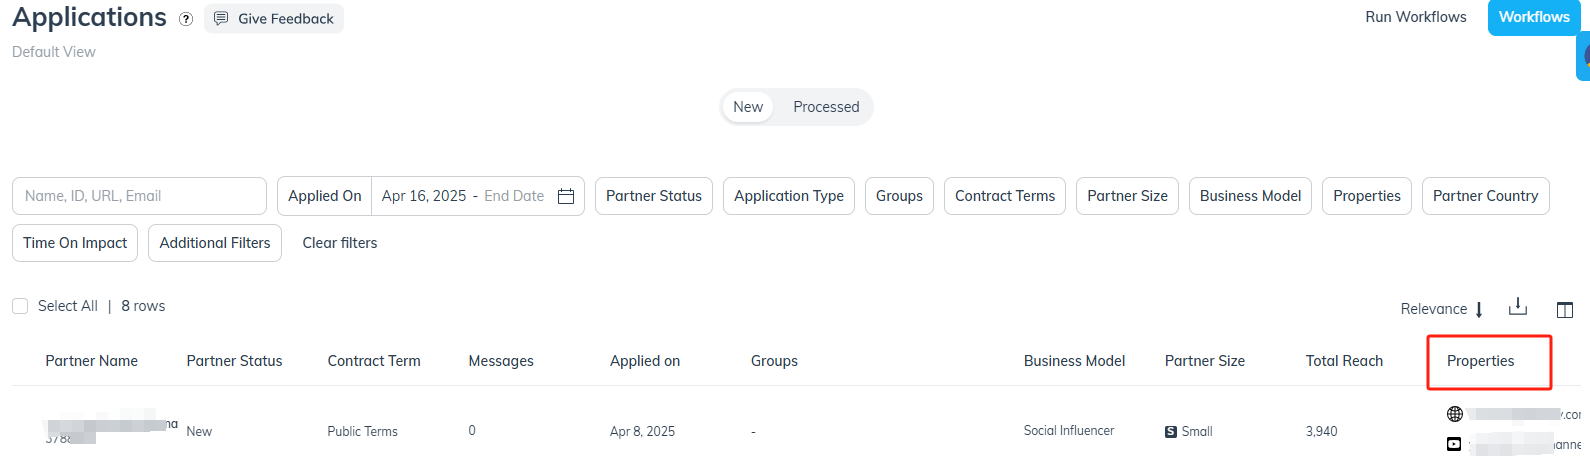1590x460 pixels.
Task: Open the column layout settings icon
Action: [x=1565, y=310]
